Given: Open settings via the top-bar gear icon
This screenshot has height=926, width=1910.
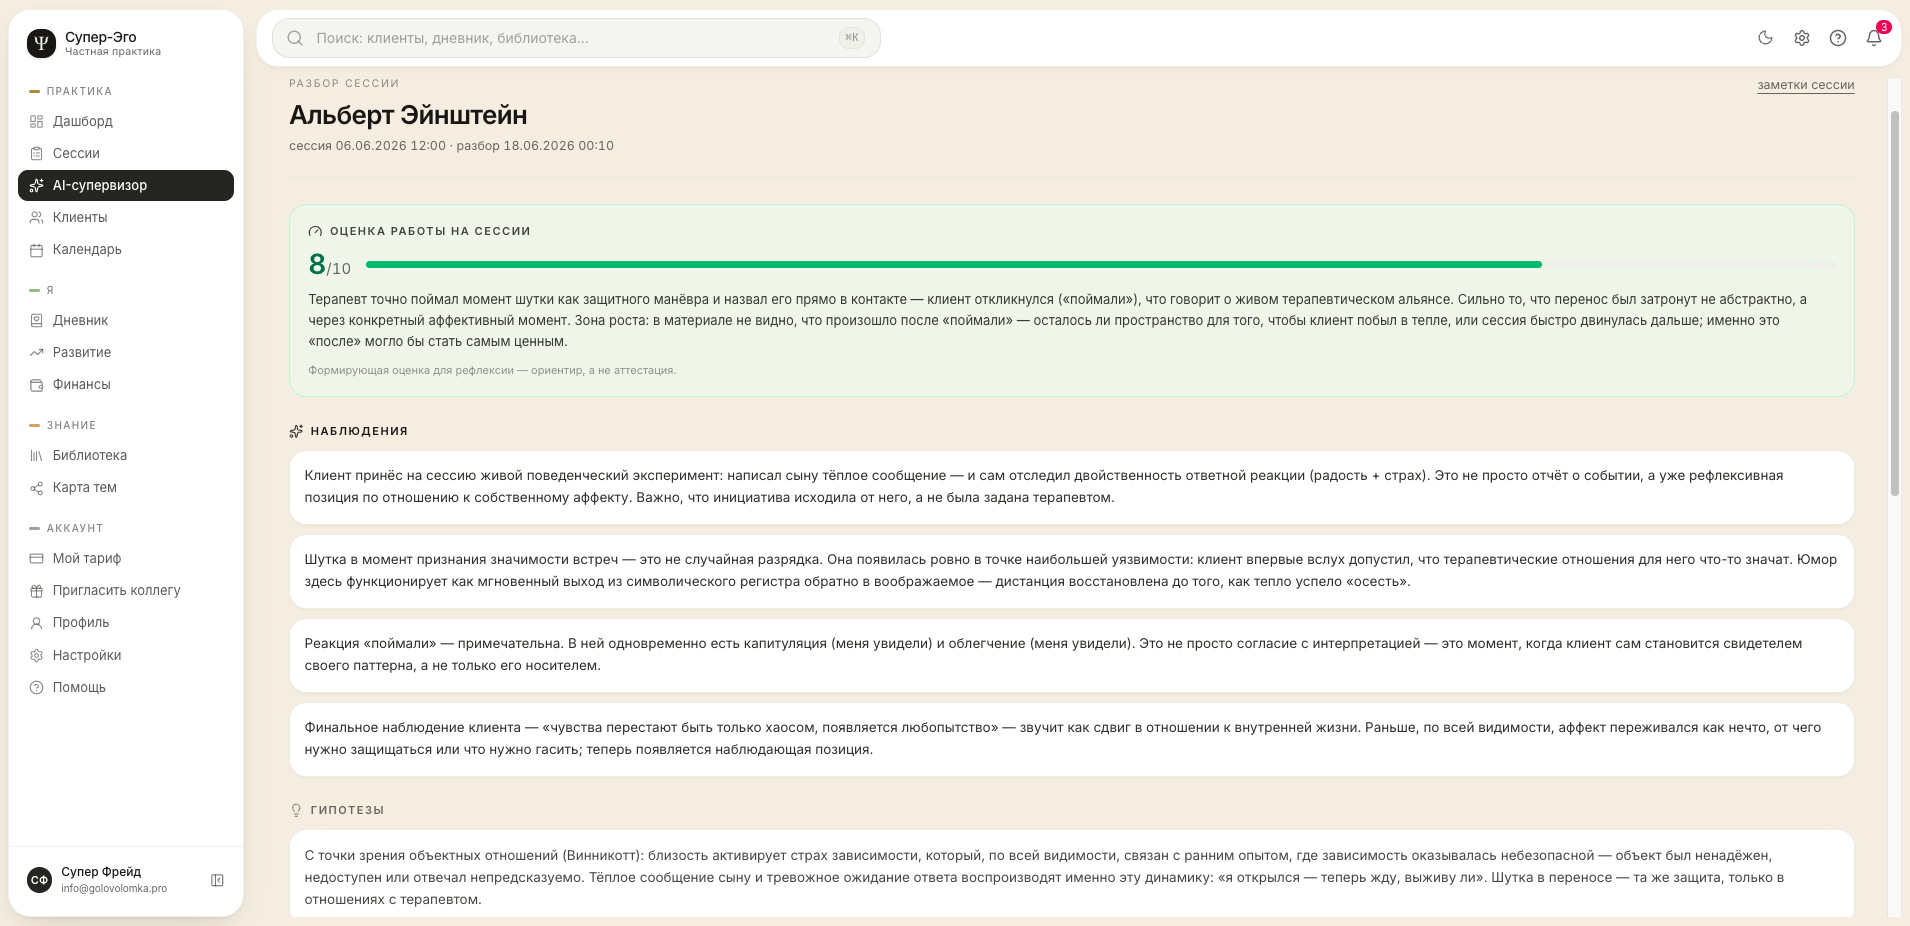Looking at the screenshot, I should coord(1801,38).
